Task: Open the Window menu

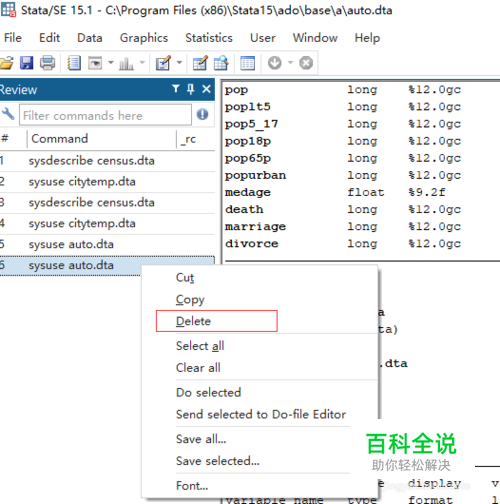Action: pos(315,38)
